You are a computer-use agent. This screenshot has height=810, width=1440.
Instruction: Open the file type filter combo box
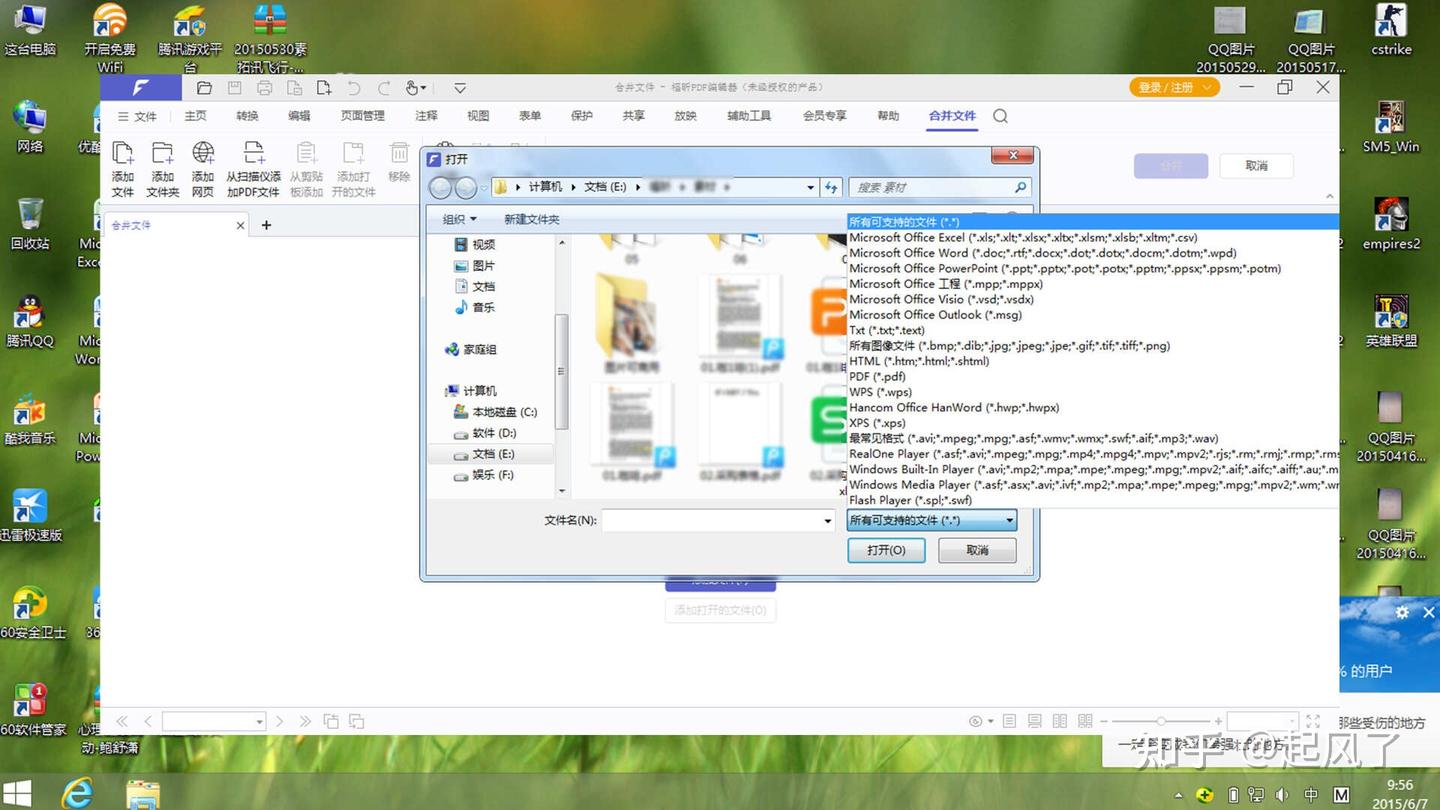point(931,520)
